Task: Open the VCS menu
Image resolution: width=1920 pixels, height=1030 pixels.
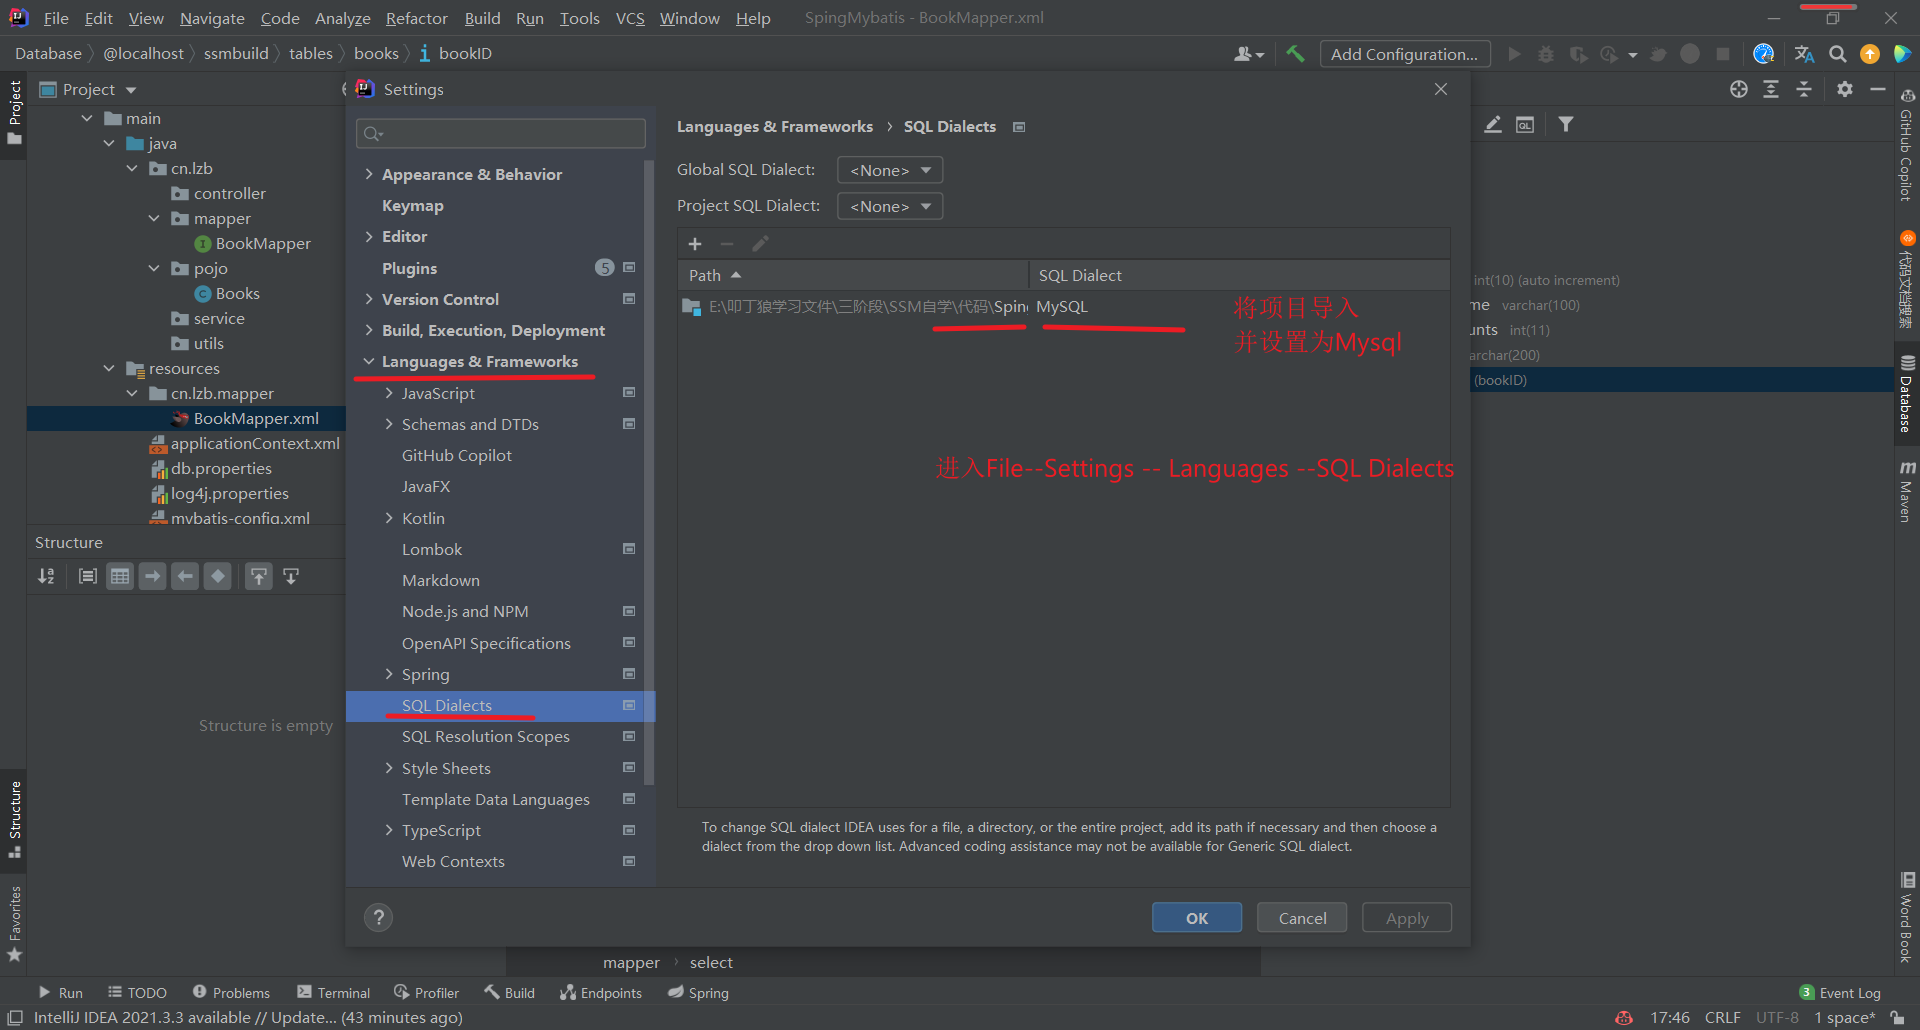Action: 630,18
